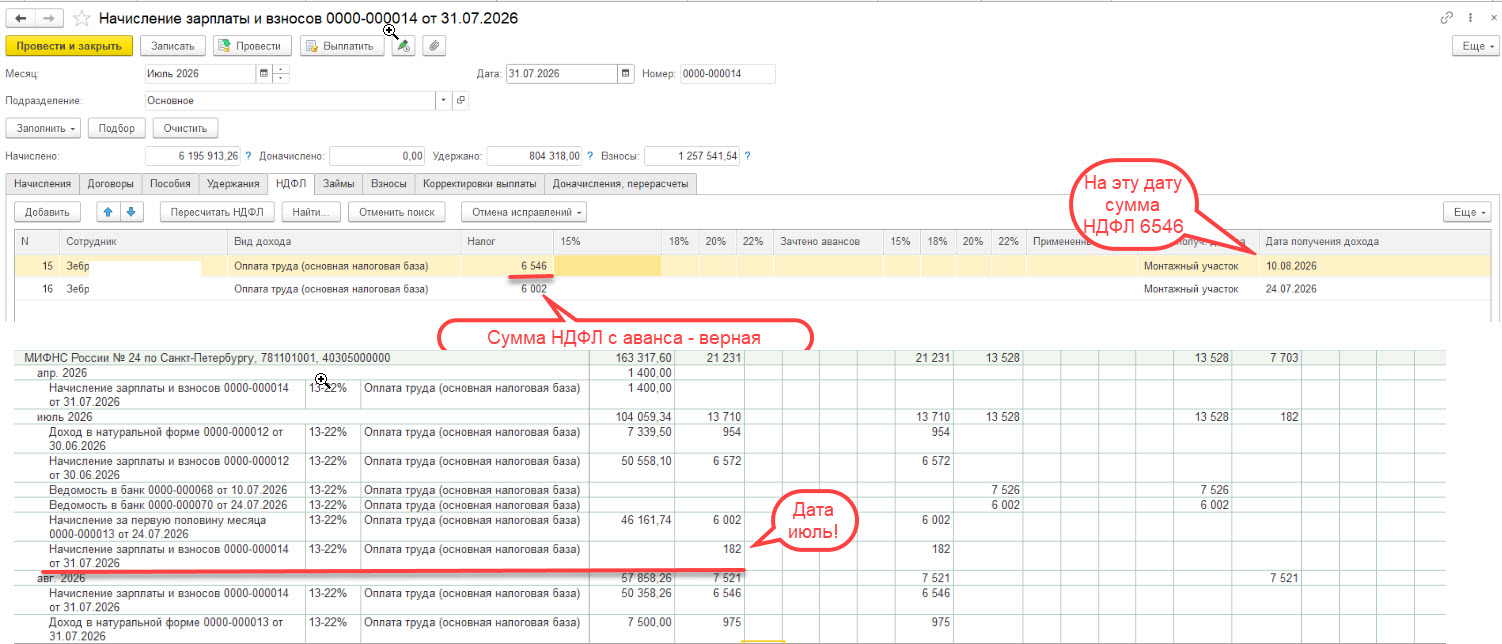Viewport: 1502px width, 644px height.
Task: Click the МИФНС России № 24 report header
Action: point(206,357)
